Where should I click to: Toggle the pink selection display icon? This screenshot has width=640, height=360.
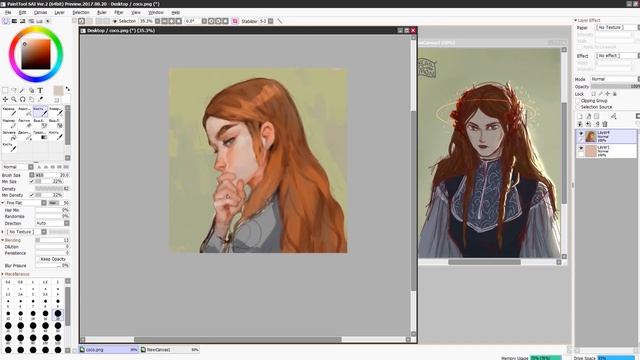(x=235, y=21)
